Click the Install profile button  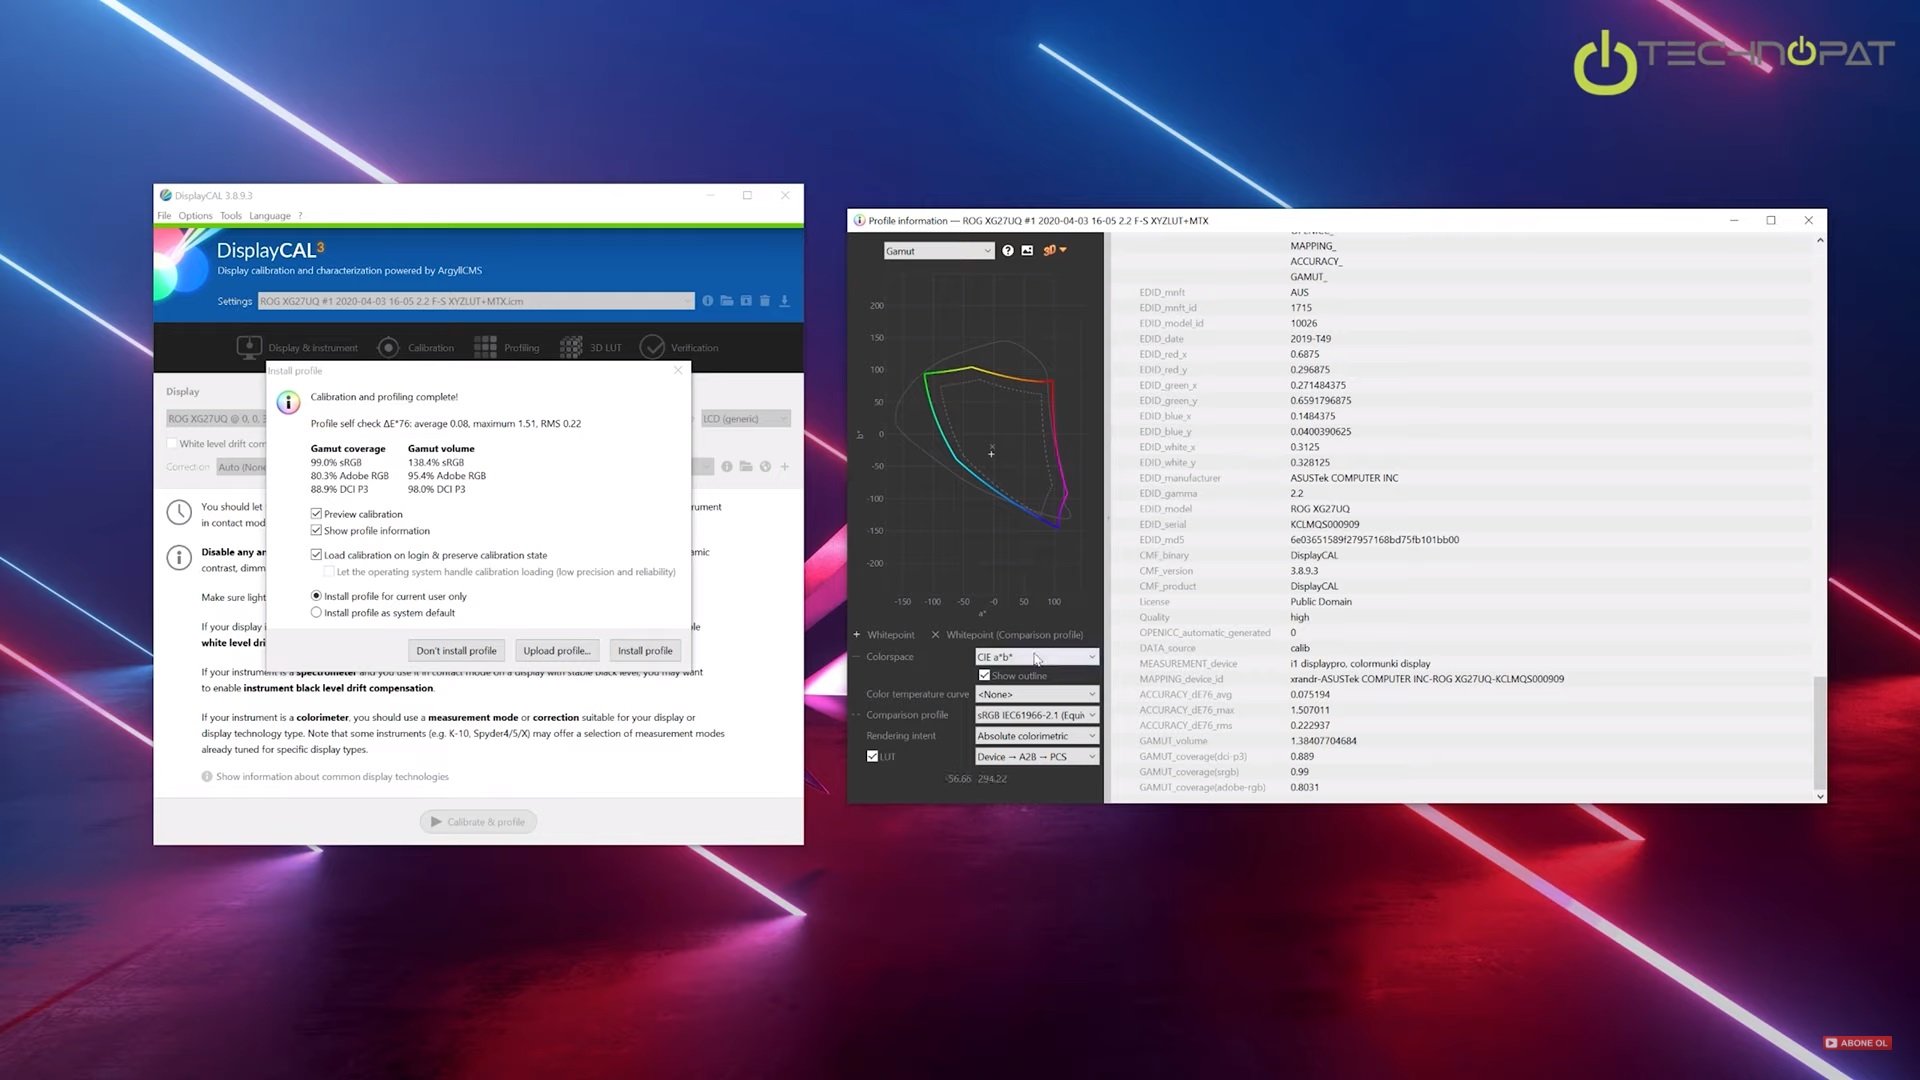(x=645, y=651)
